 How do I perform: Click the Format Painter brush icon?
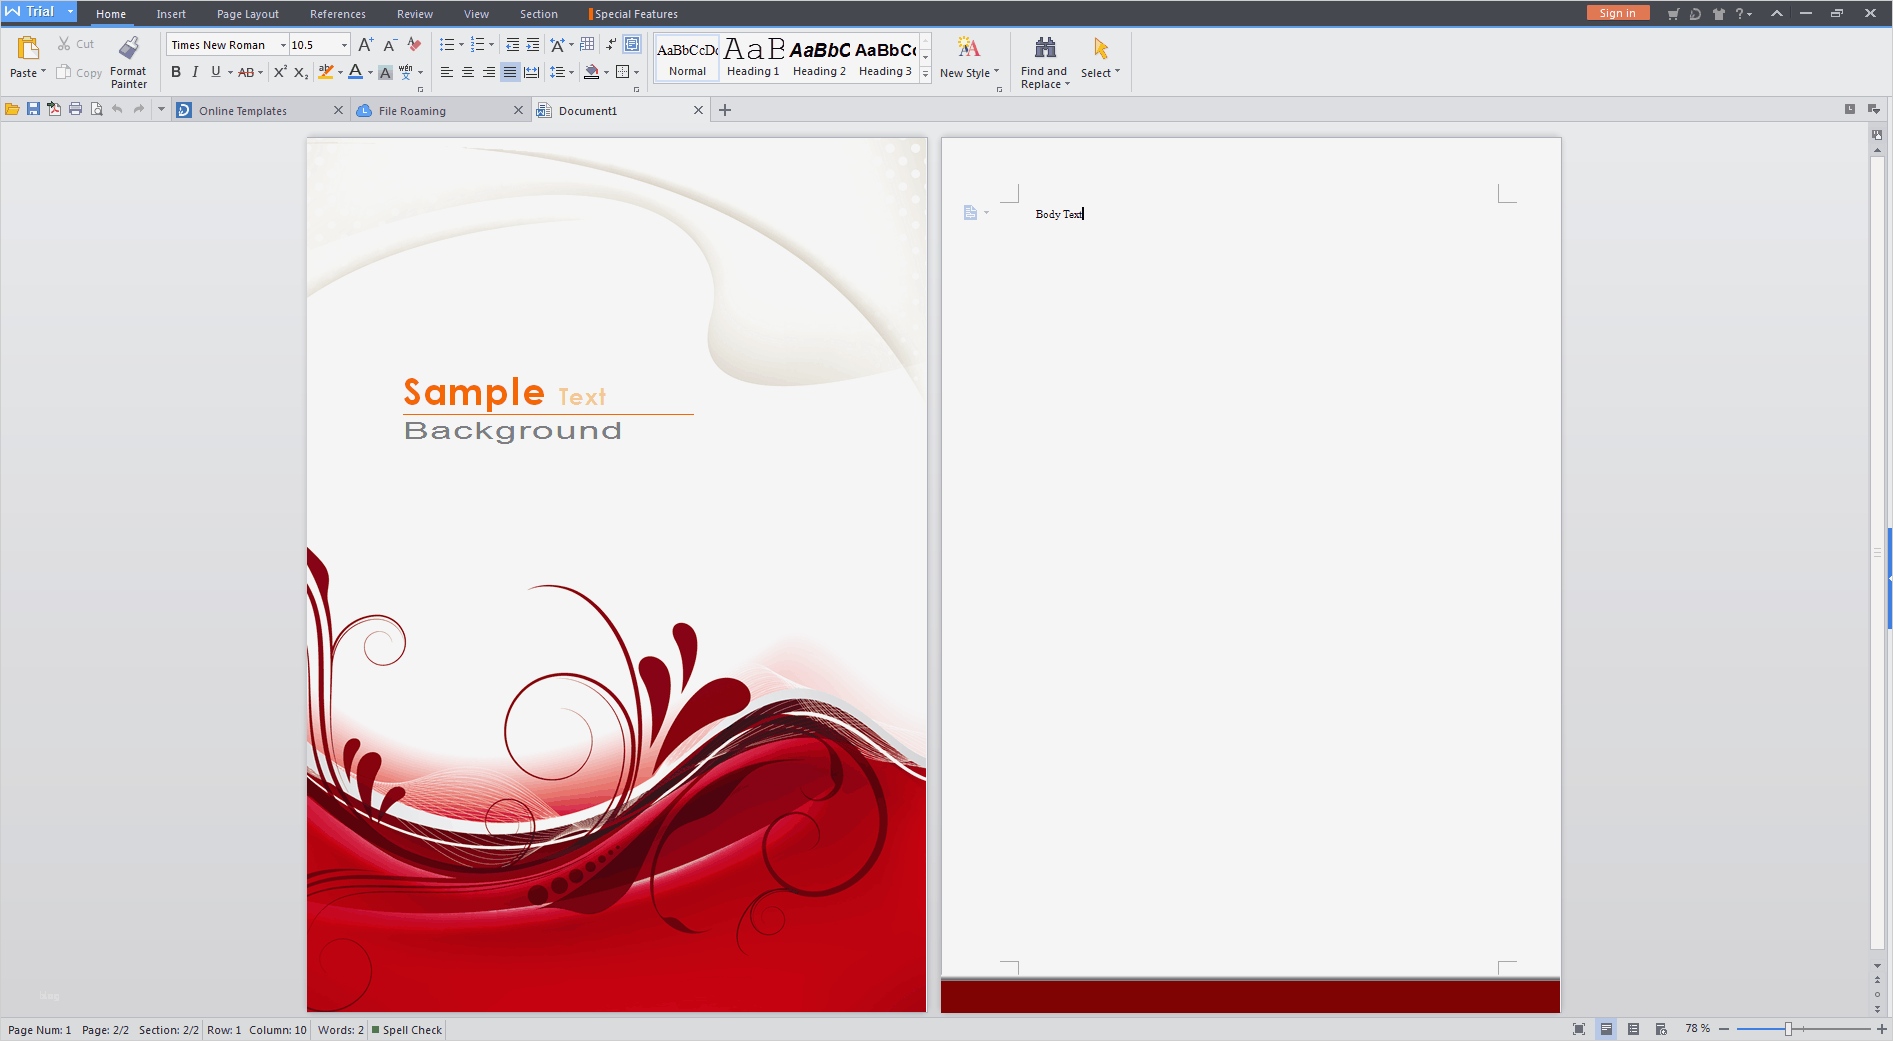[x=128, y=48]
